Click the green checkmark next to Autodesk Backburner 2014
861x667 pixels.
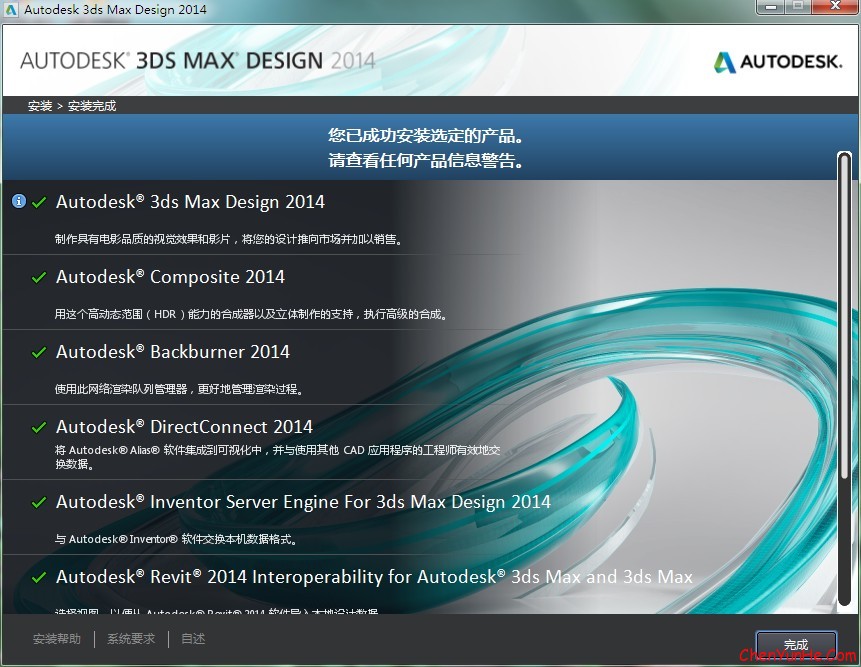pos(39,352)
